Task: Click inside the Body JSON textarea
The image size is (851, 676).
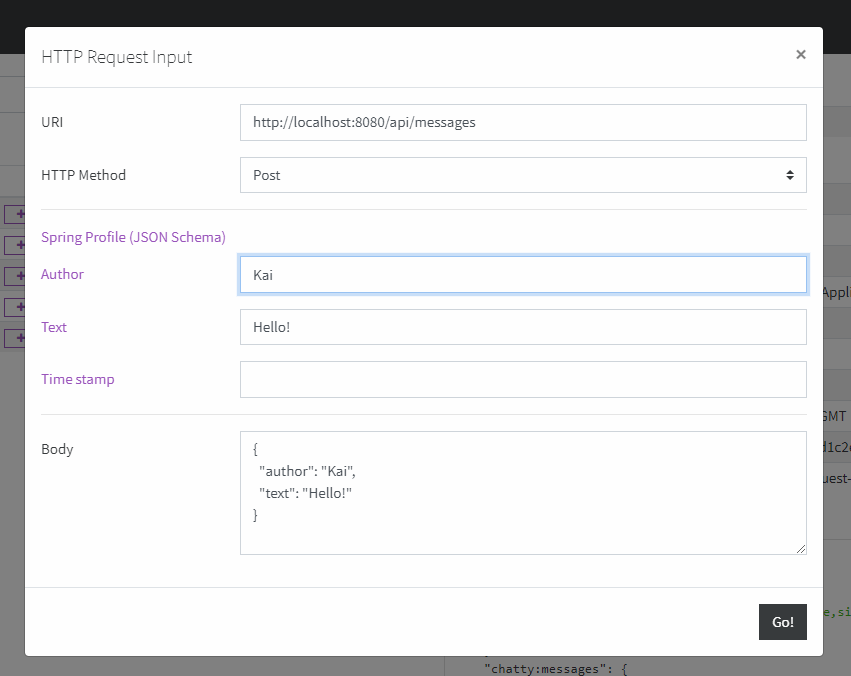Action: point(522,492)
